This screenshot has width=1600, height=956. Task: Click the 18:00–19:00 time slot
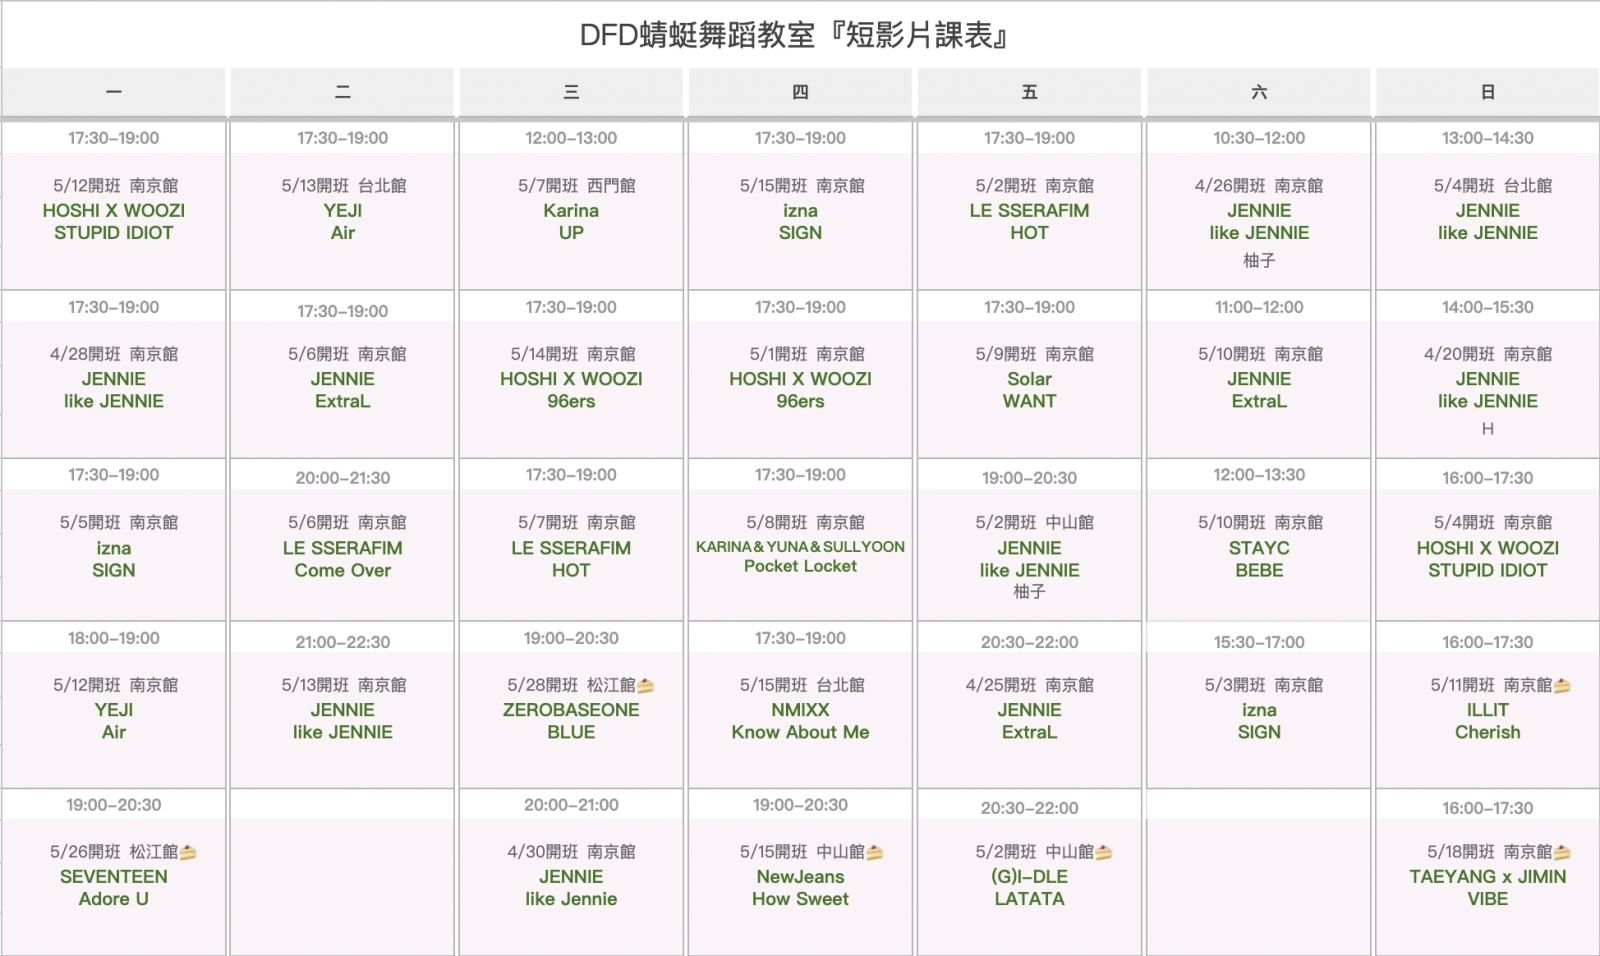(113, 638)
